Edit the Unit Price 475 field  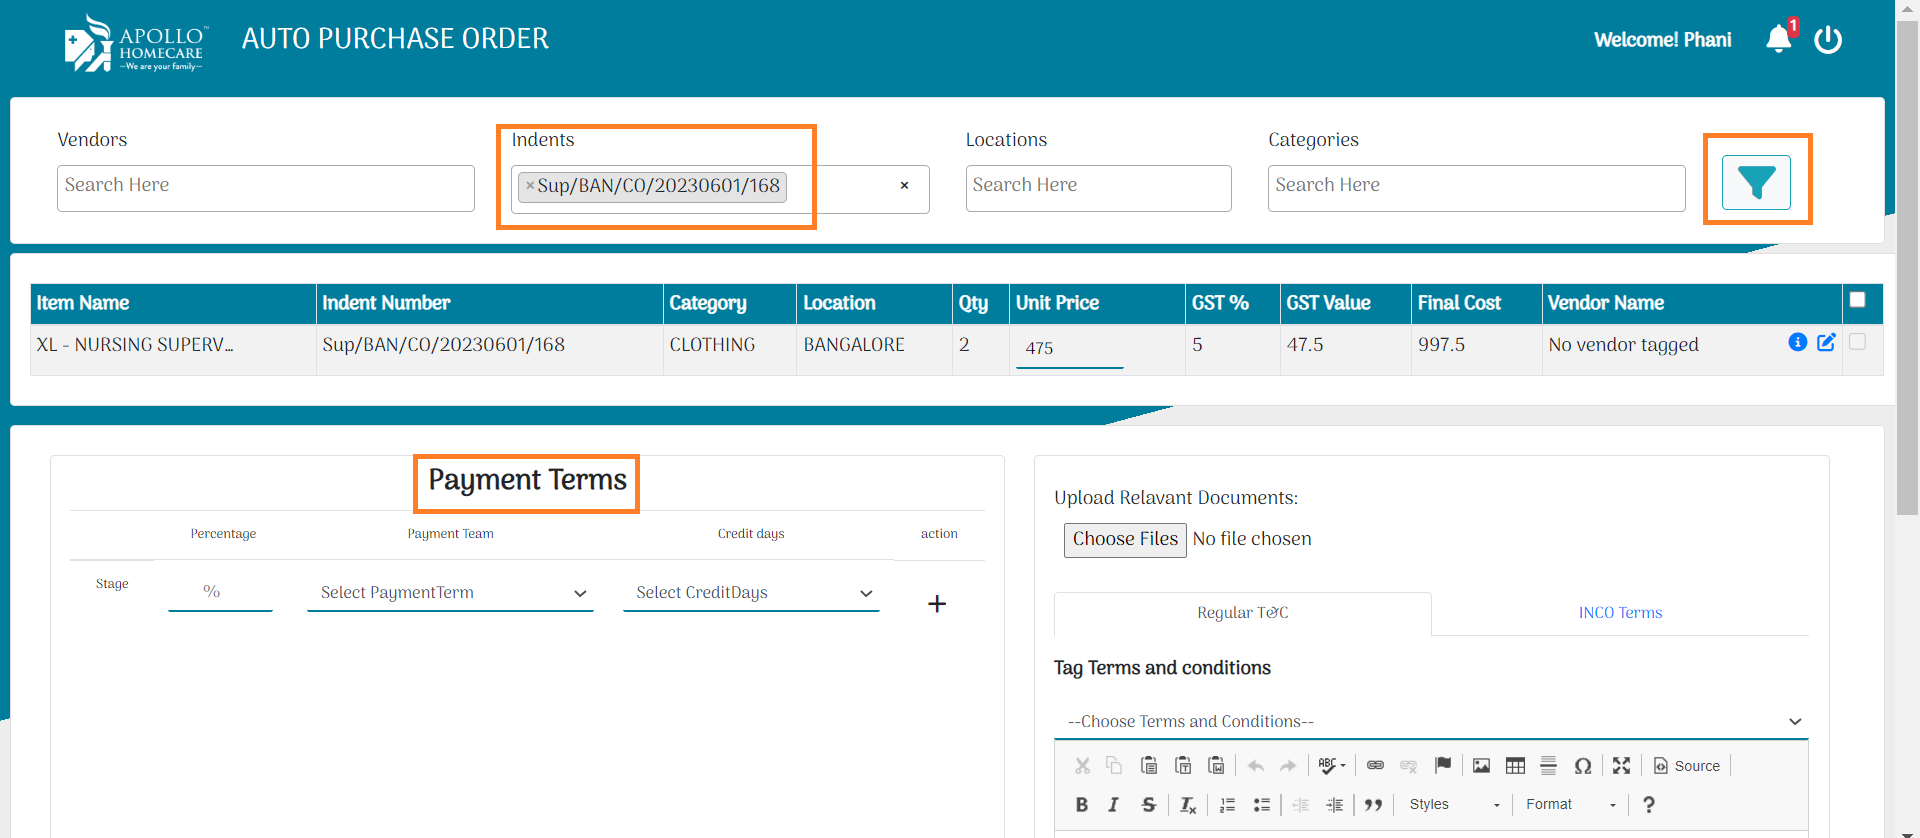[1069, 348]
